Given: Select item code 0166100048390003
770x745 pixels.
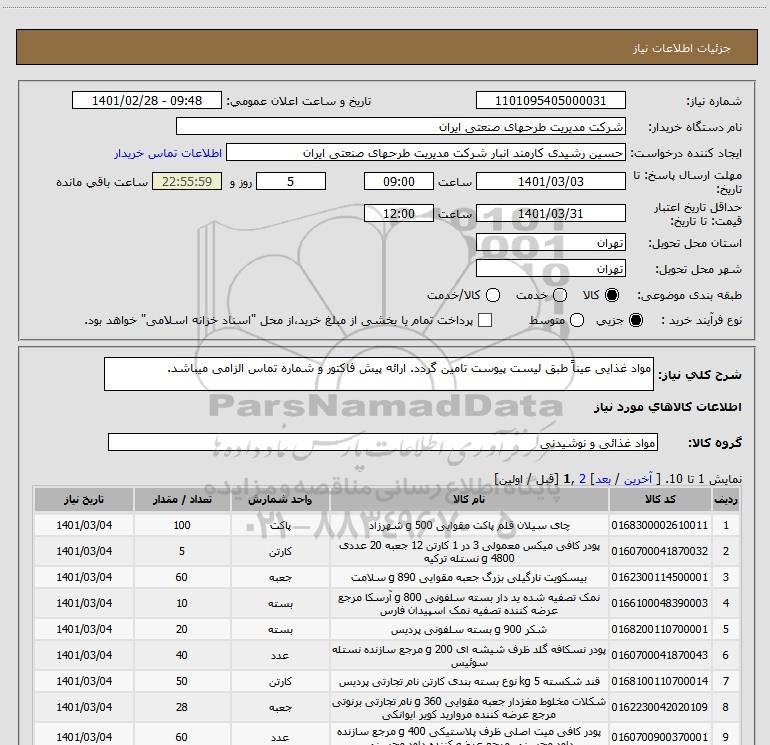Looking at the screenshot, I should click(x=660, y=603).
